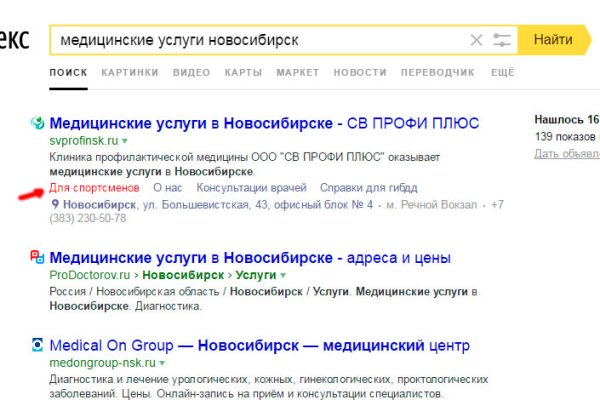
Task: Click the Yandex logo
Action: (x=14, y=40)
